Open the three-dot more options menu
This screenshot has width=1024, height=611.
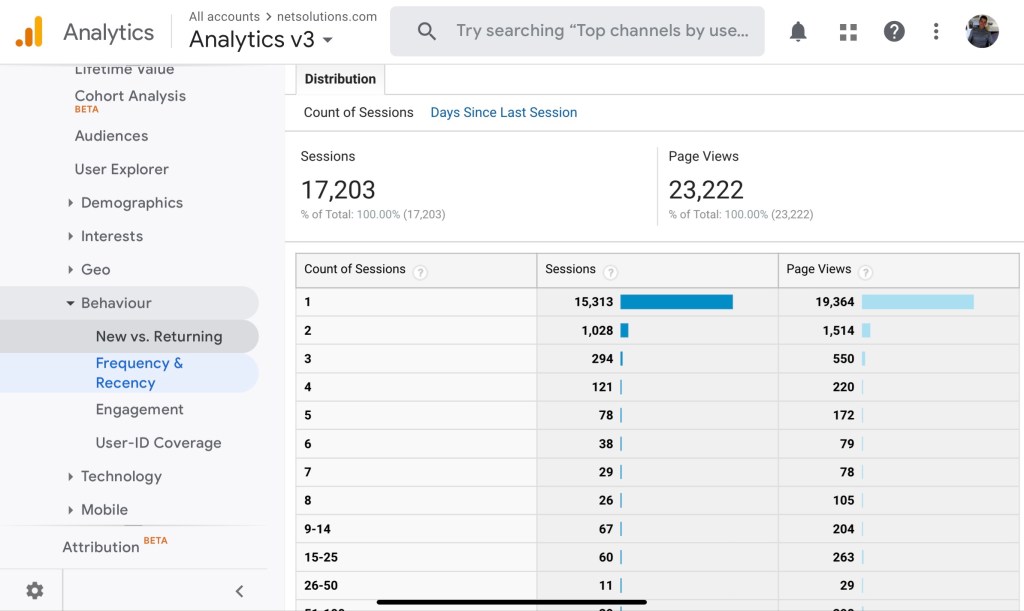pos(936,32)
